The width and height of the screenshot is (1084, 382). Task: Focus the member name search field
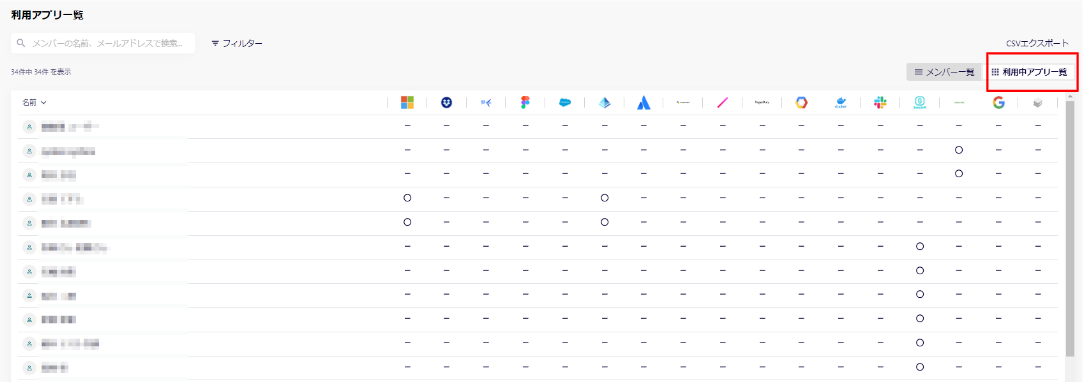[103, 44]
